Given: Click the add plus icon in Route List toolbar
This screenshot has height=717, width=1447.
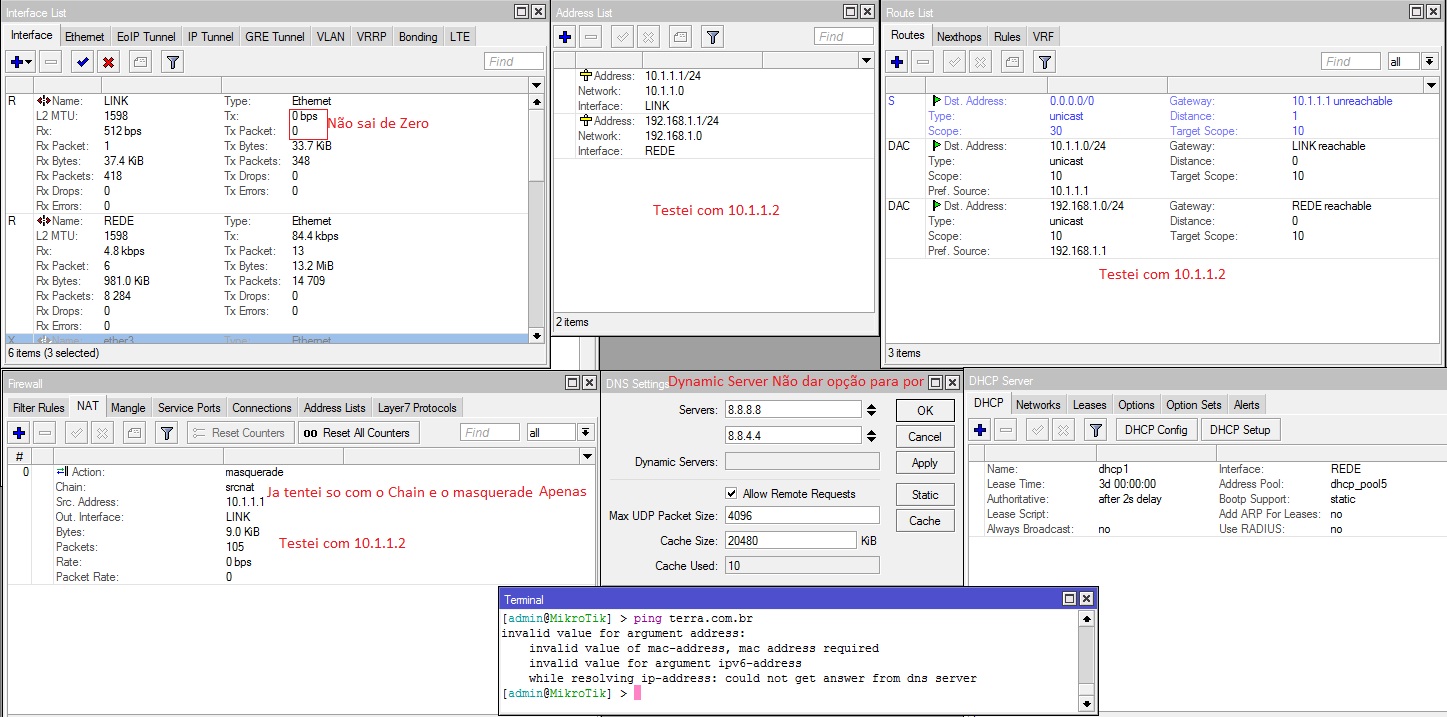Looking at the screenshot, I should 897,62.
